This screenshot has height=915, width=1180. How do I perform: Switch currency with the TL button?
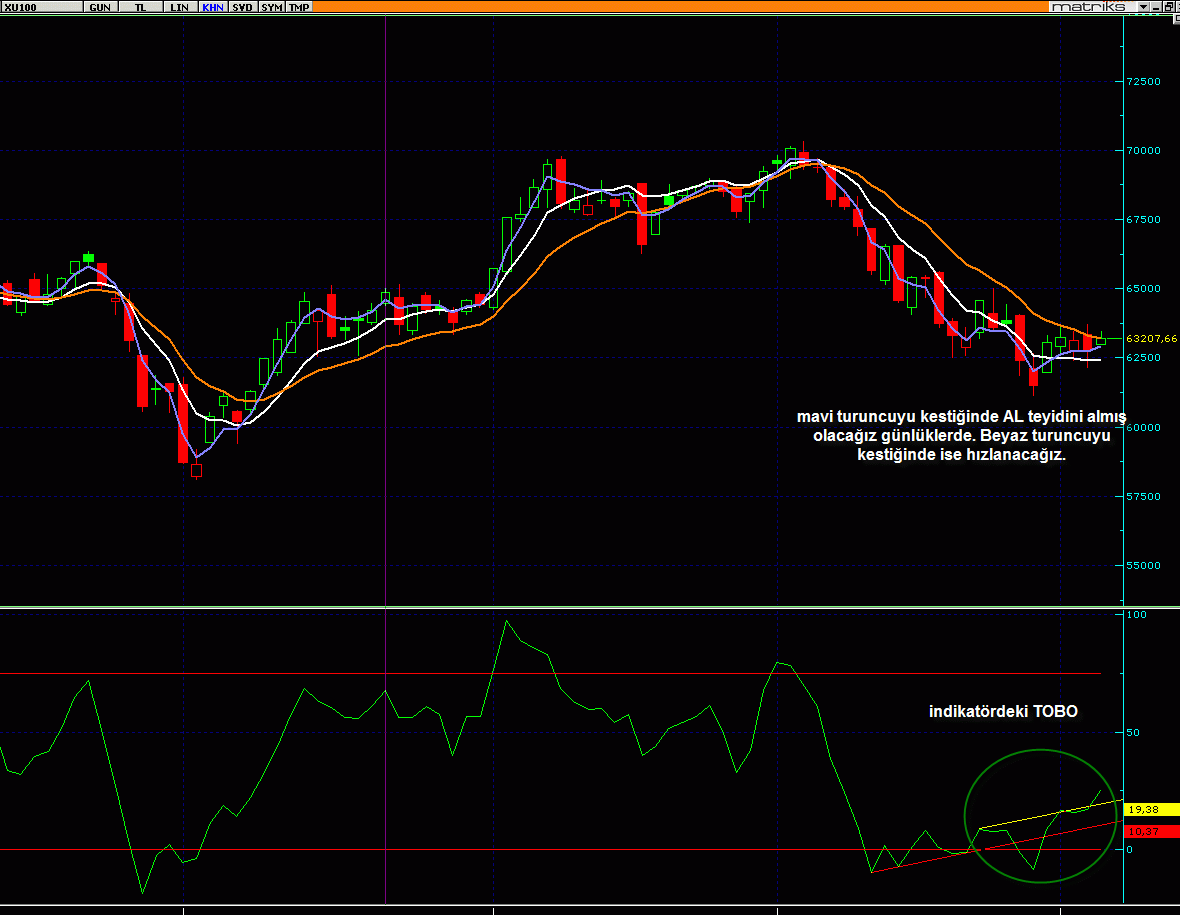(139, 7)
